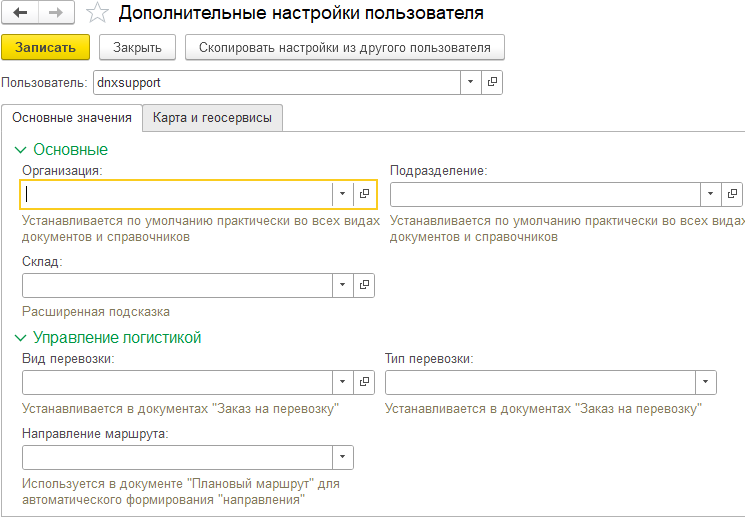
Task: Click into the Склад input field
Action: (x=177, y=285)
